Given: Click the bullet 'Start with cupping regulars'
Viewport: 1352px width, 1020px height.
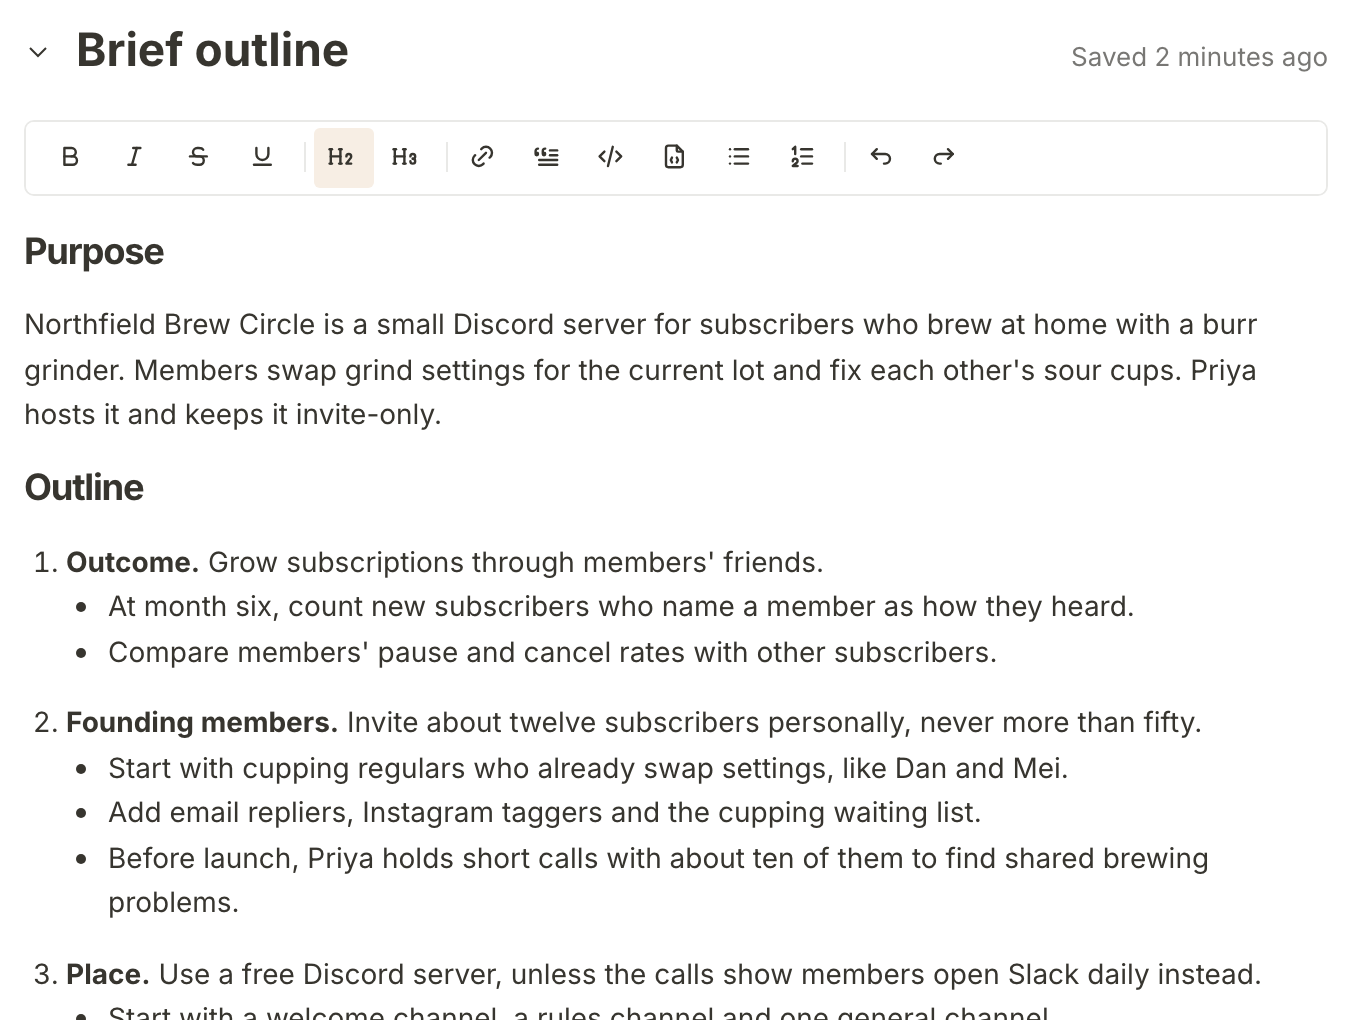Looking at the screenshot, I should click(x=588, y=768).
